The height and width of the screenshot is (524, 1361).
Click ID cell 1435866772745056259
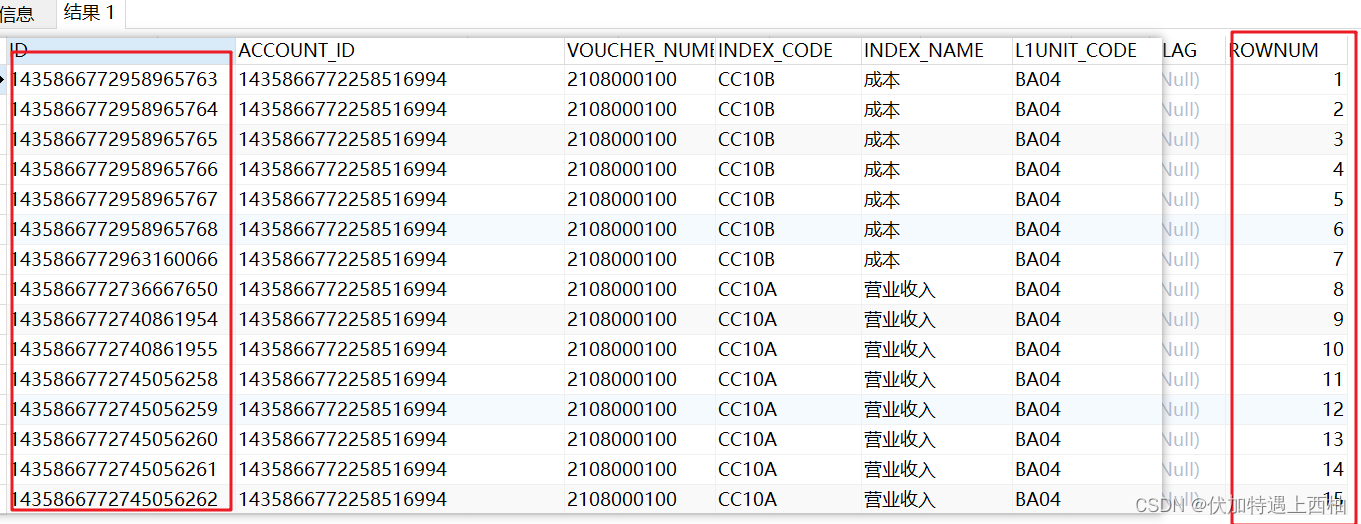tap(122, 409)
